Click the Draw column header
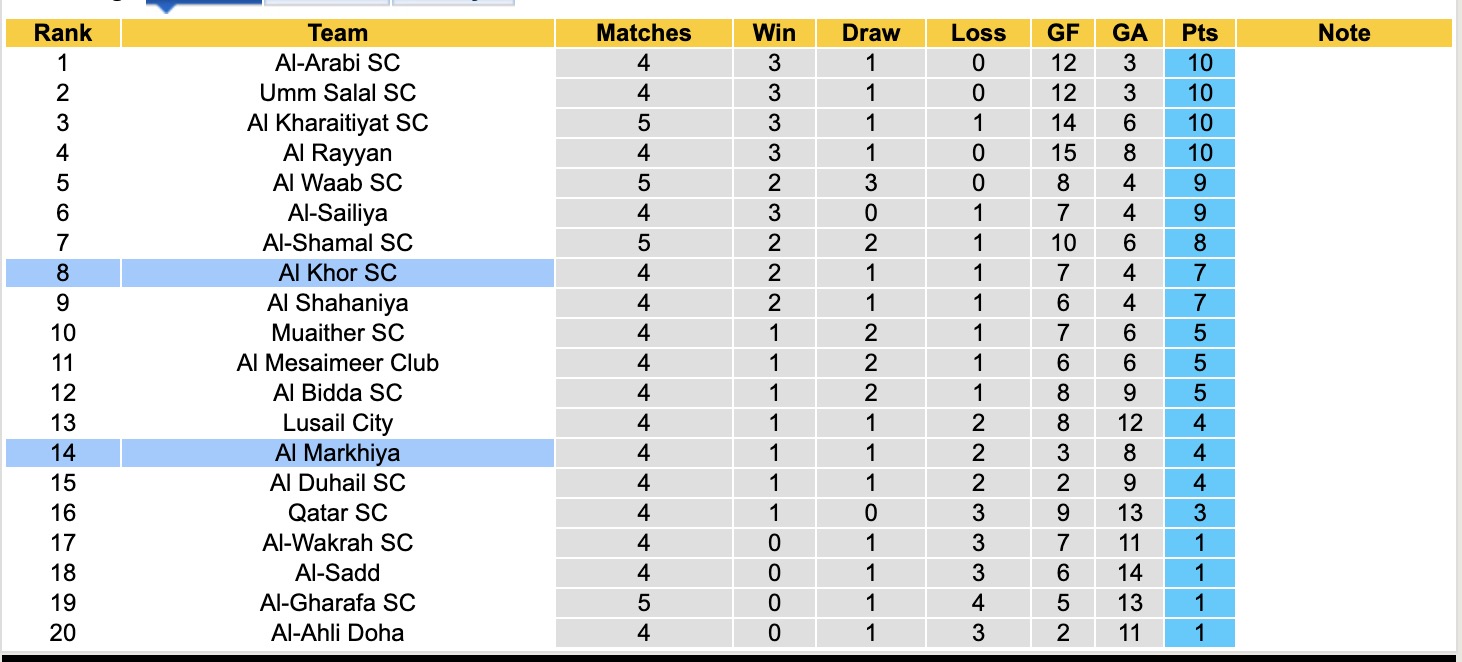This screenshot has width=1462, height=662. point(870,33)
